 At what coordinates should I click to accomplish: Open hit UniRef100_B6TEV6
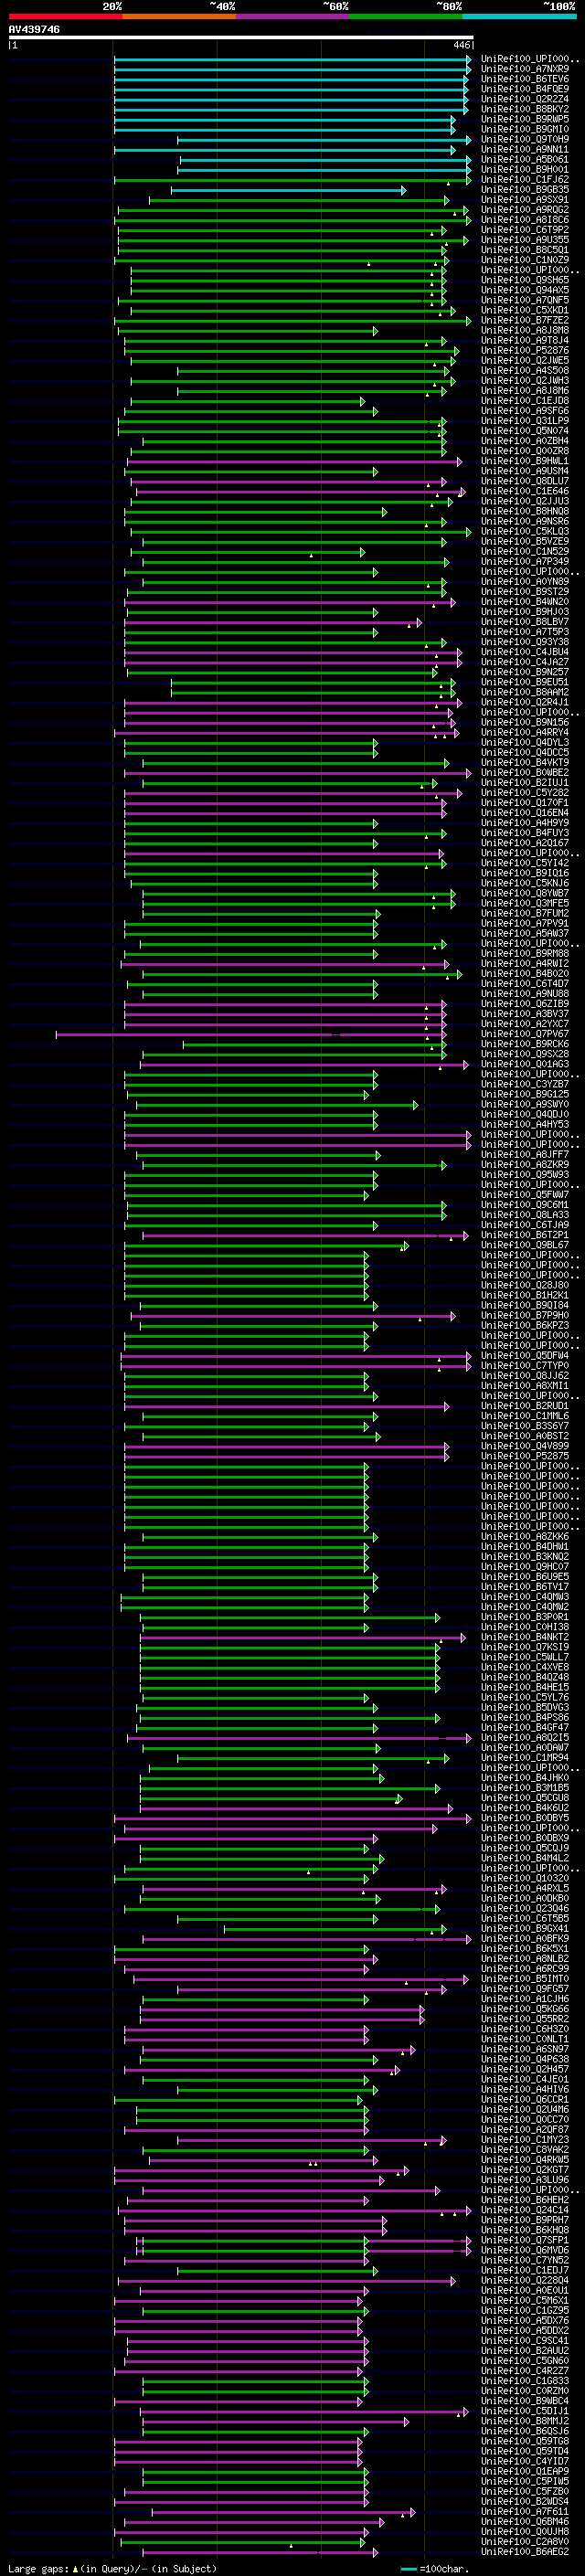coord(525,79)
